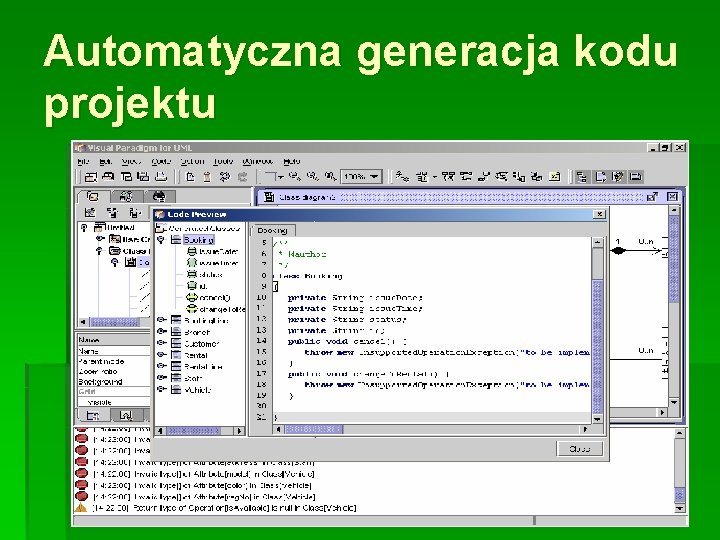Image resolution: width=720 pixels, height=540 pixels.
Task: Open the Edit menu
Action: click(105, 162)
